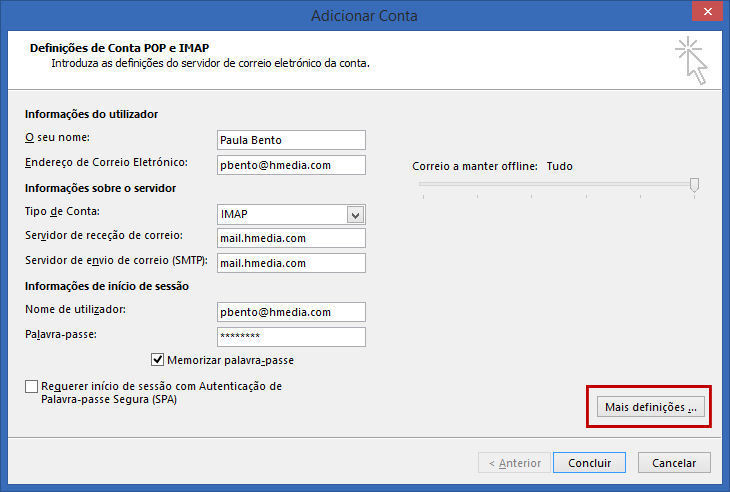The height and width of the screenshot is (492, 730).
Task: Click the 'Informações do utilizador' section label
Action: pyautogui.click(x=91, y=114)
